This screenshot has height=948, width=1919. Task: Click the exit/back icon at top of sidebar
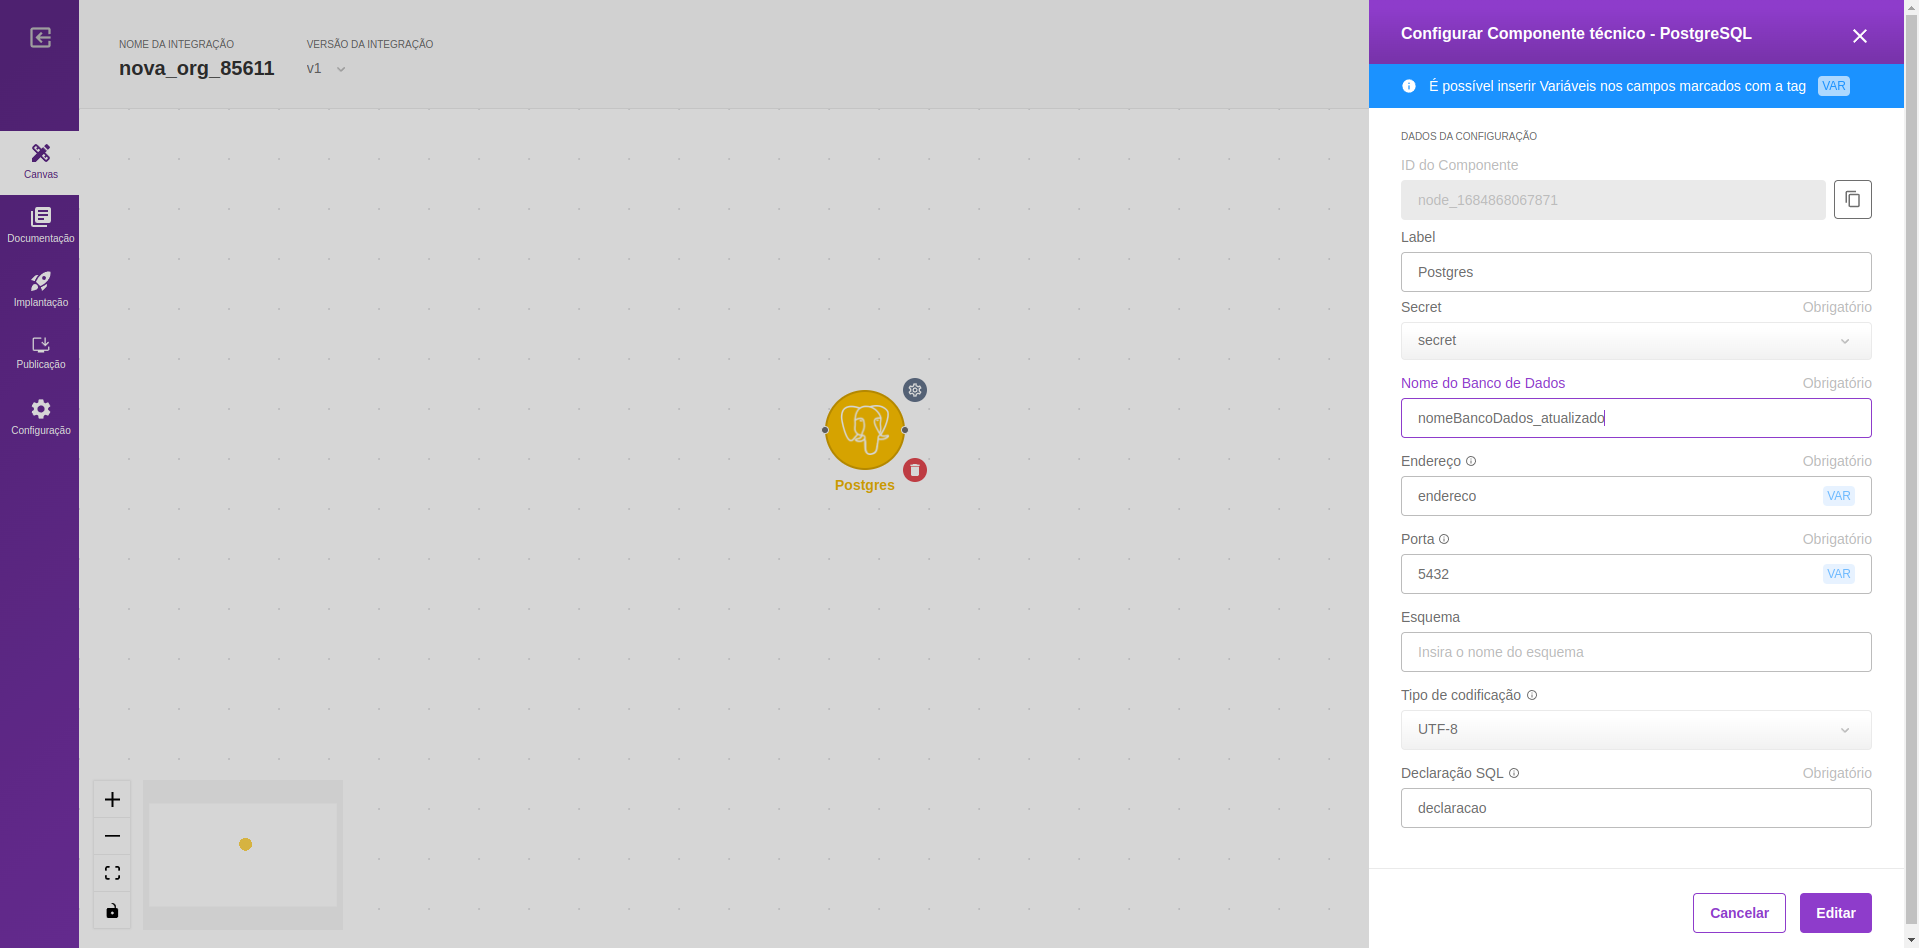click(x=40, y=38)
